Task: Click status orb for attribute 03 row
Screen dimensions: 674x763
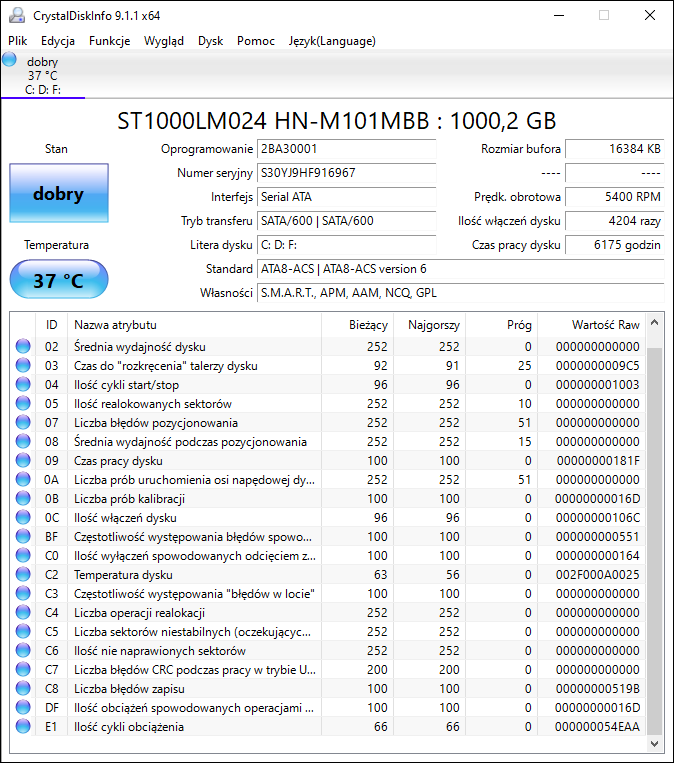Action: pos(23,365)
